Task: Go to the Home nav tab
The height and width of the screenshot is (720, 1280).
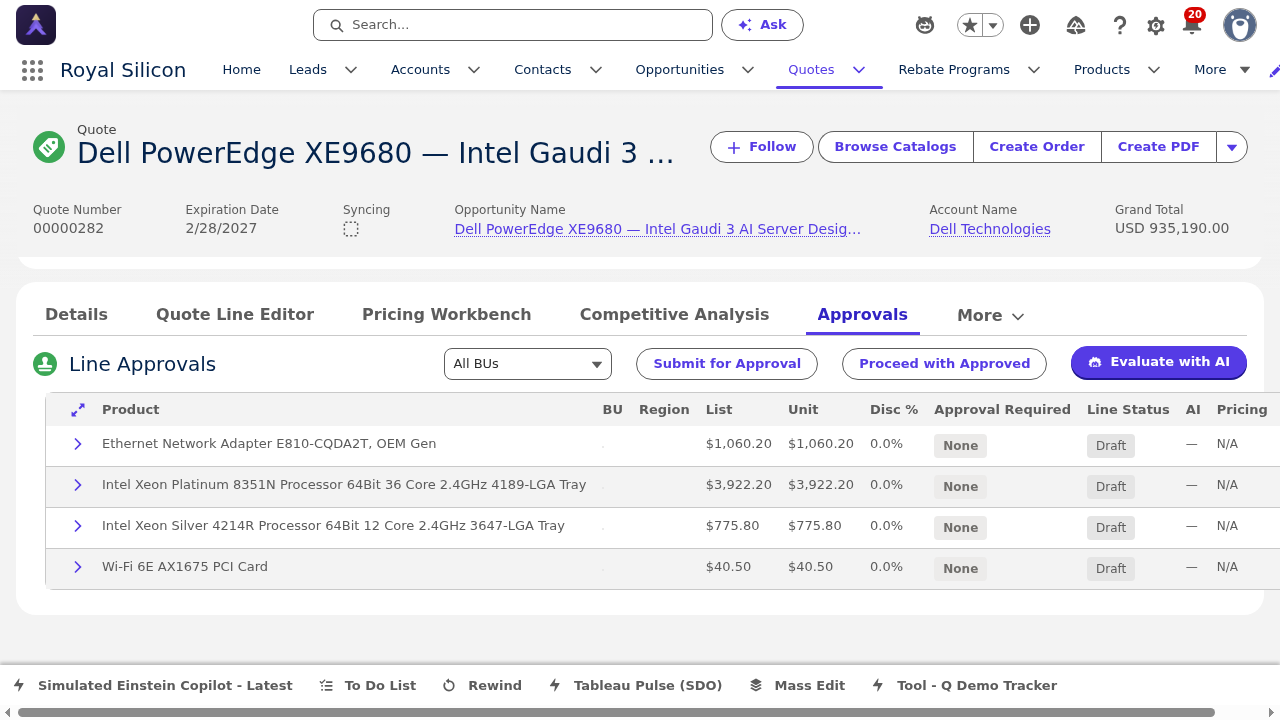Action: (x=241, y=70)
